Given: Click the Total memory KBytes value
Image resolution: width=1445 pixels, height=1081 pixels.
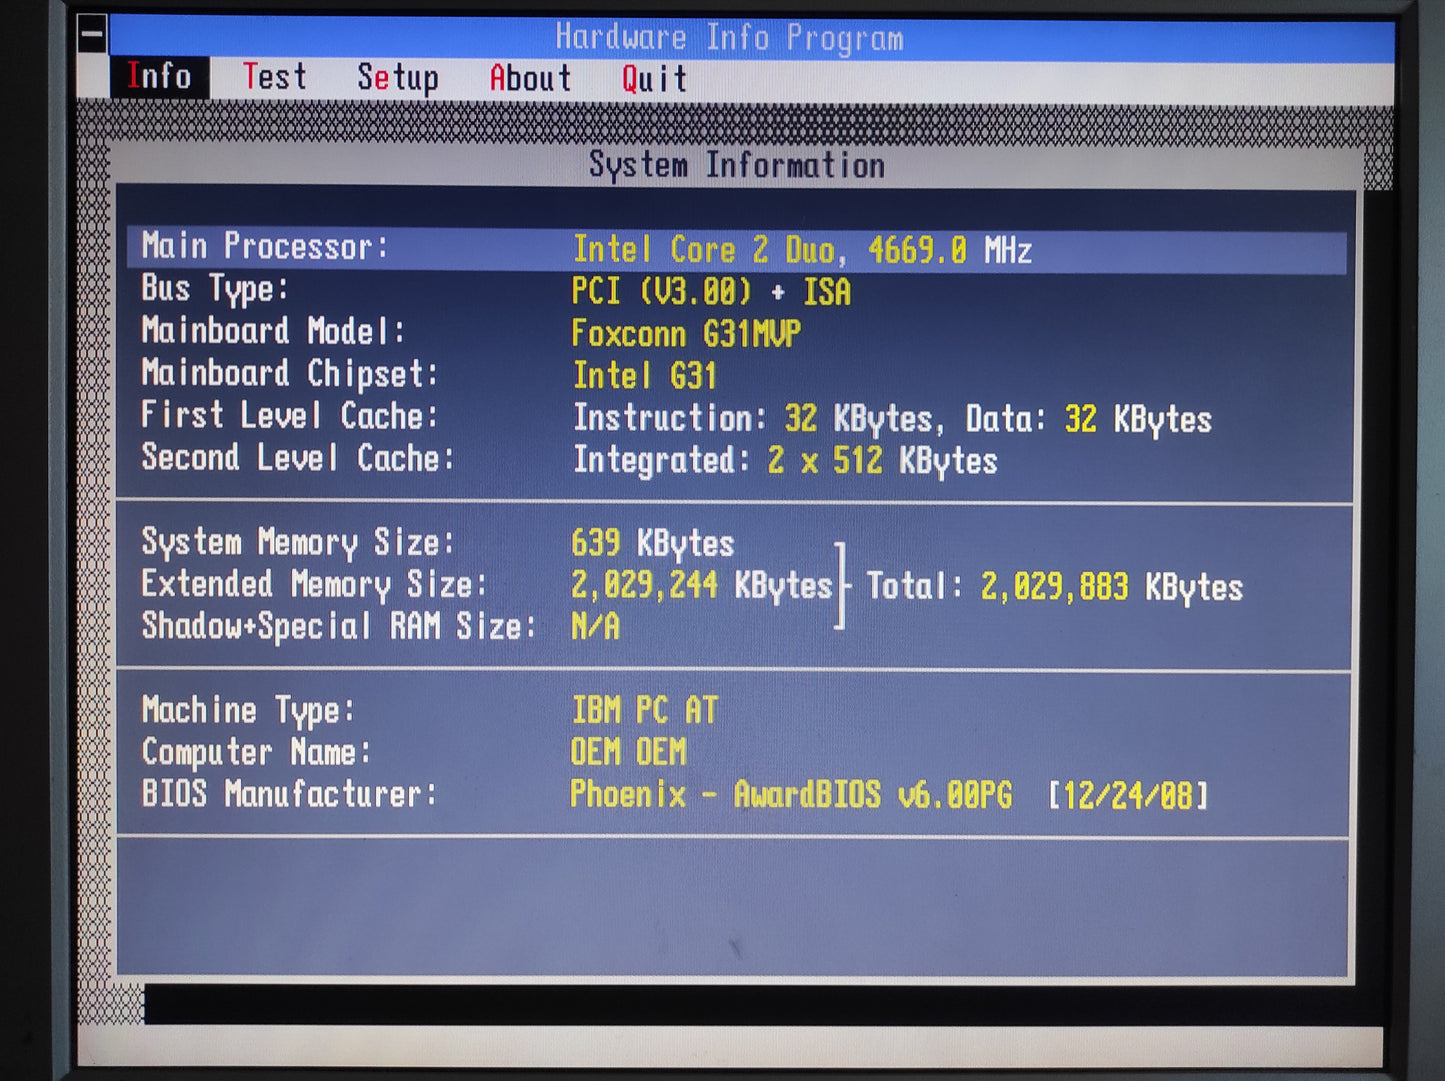Looking at the screenshot, I should 1110,587.
